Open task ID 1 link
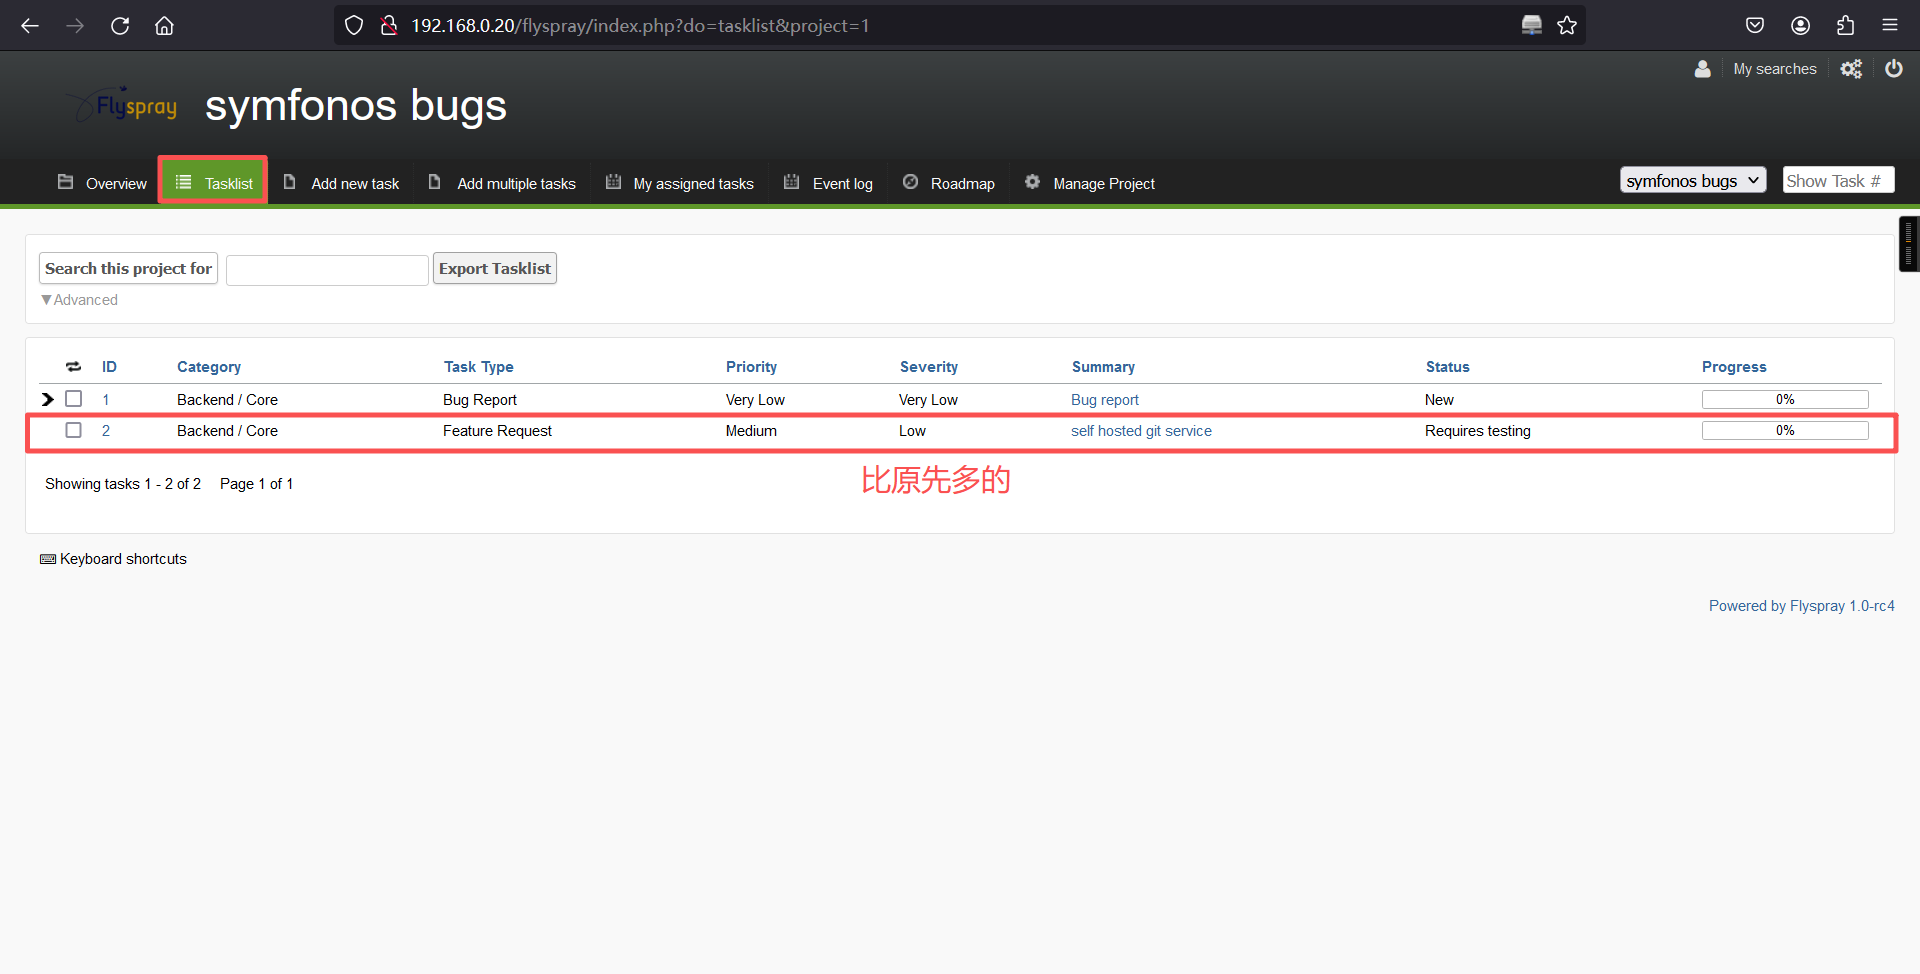 [106, 399]
